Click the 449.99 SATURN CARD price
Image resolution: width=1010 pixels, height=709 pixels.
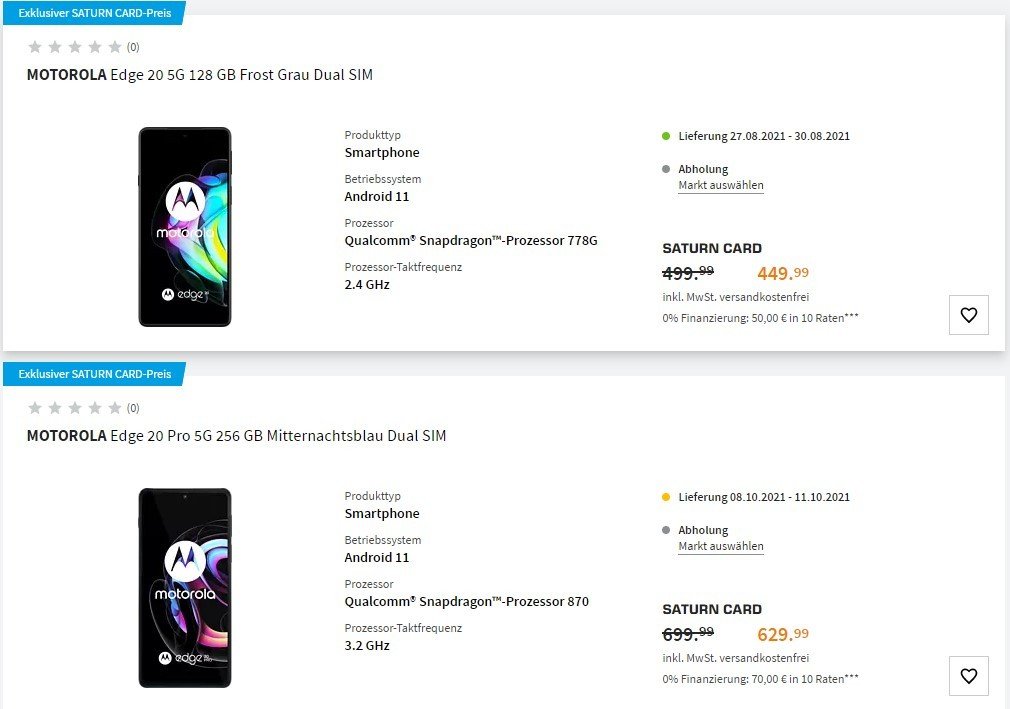[x=783, y=273]
